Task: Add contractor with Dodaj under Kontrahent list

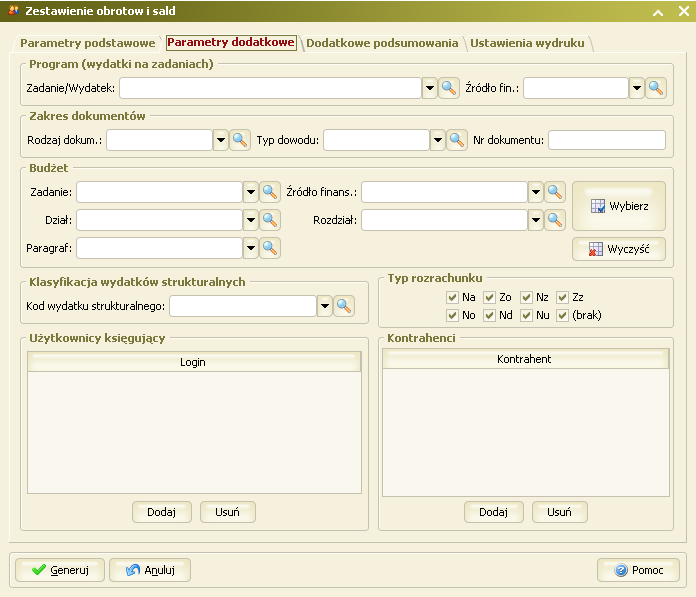Action: [x=494, y=512]
